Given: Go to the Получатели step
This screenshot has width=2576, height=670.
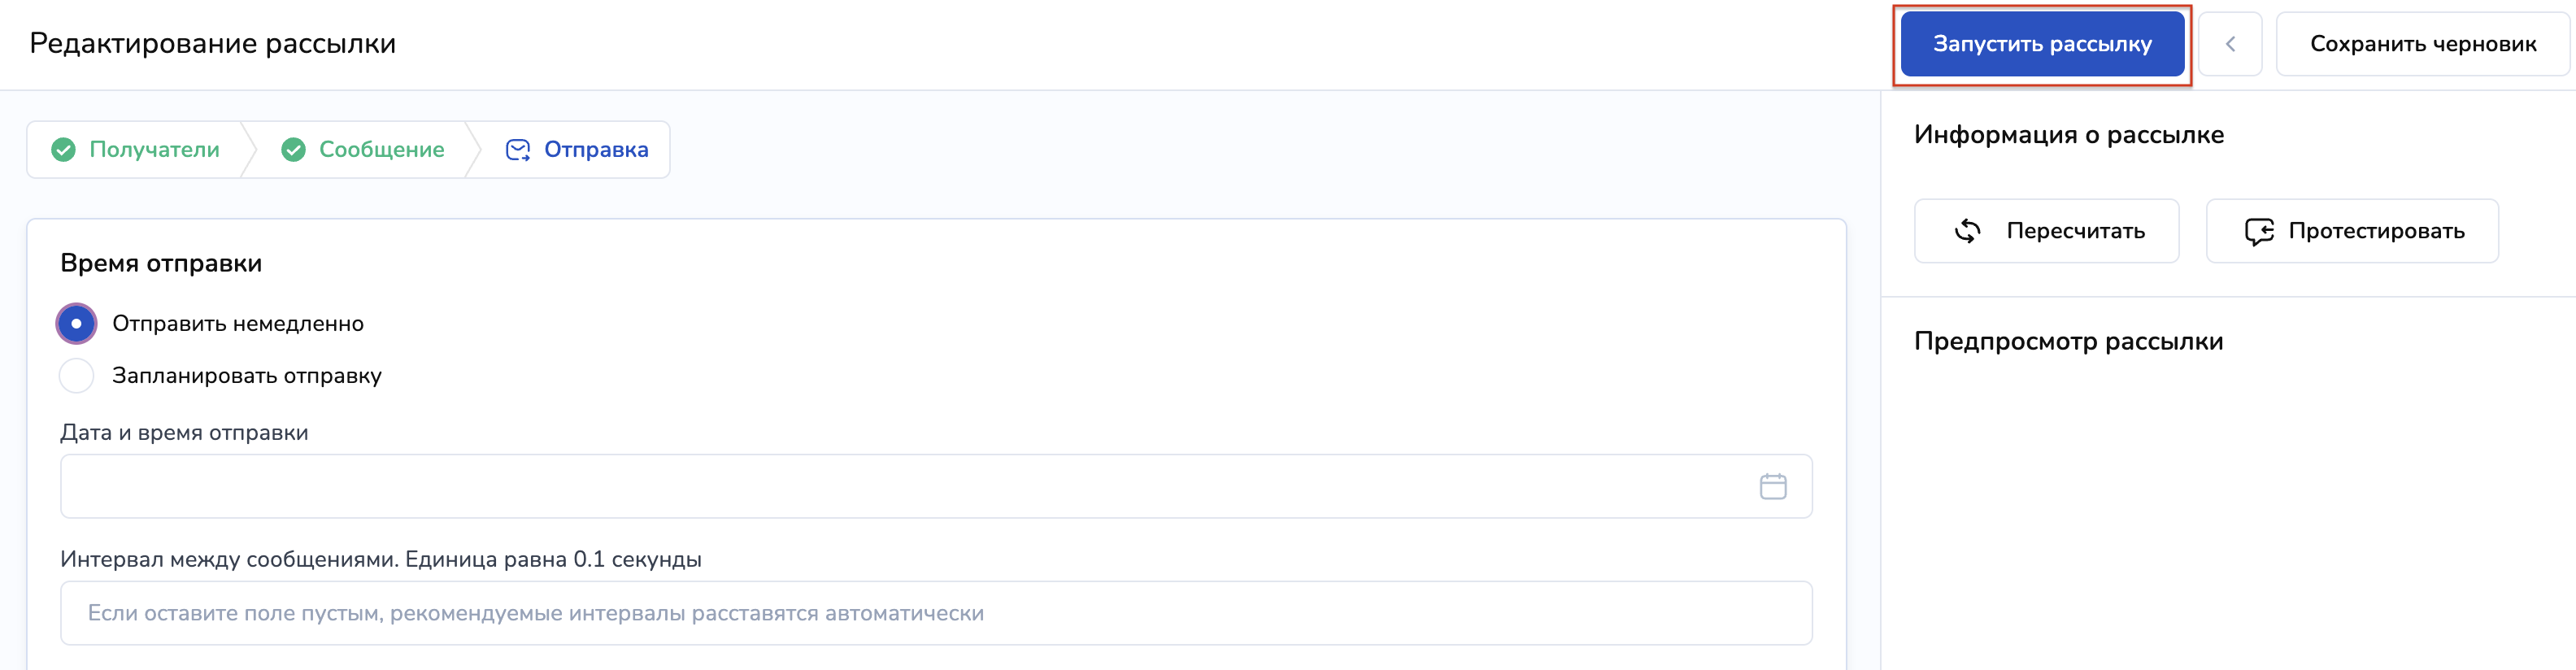Looking at the screenshot, I should click(x=154, y=150).
